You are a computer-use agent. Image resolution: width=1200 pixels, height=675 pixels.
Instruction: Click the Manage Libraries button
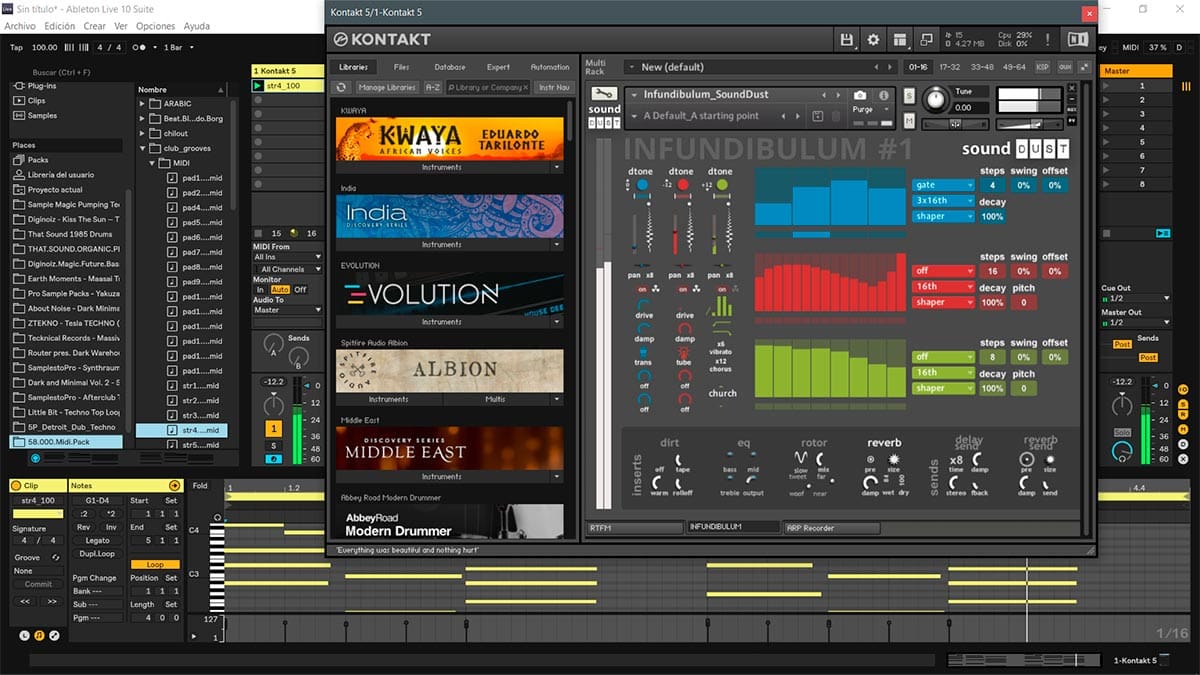[387, 88]
